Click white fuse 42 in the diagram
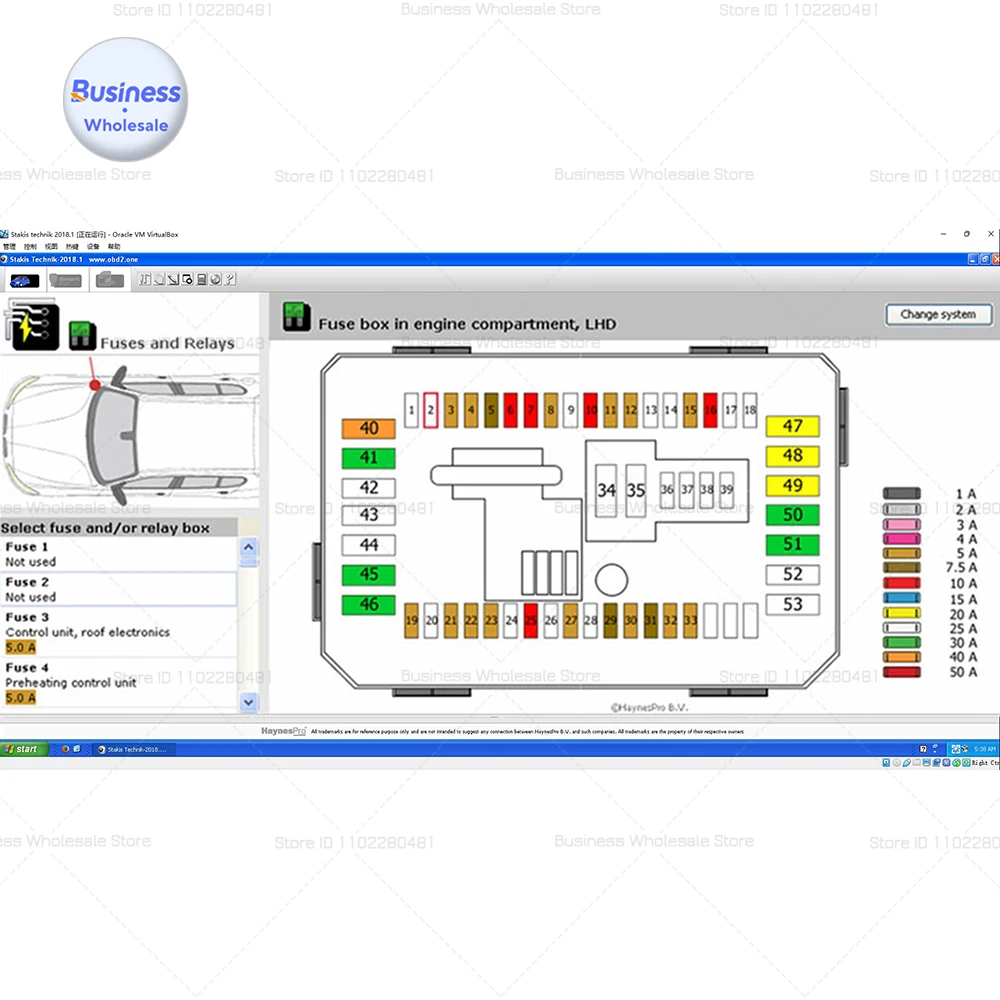This screenshot has width=1000, height=1000. click(x=369, y=489)
